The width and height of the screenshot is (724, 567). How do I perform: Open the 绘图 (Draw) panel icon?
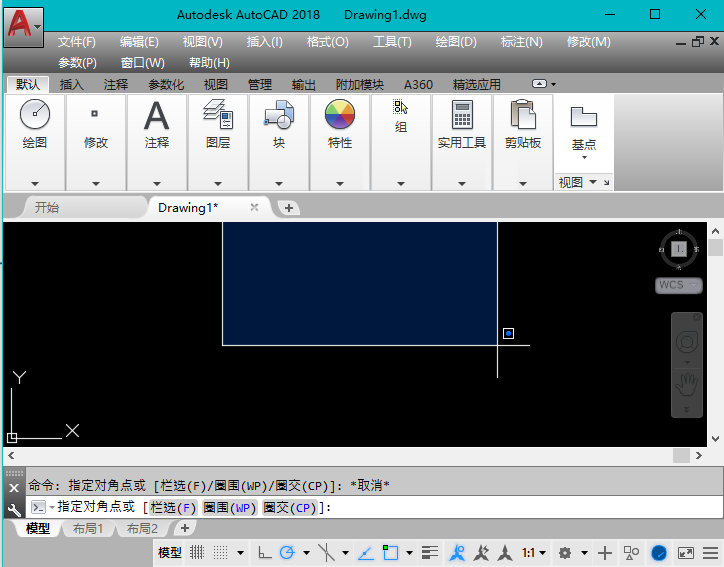tap(34, 116)
